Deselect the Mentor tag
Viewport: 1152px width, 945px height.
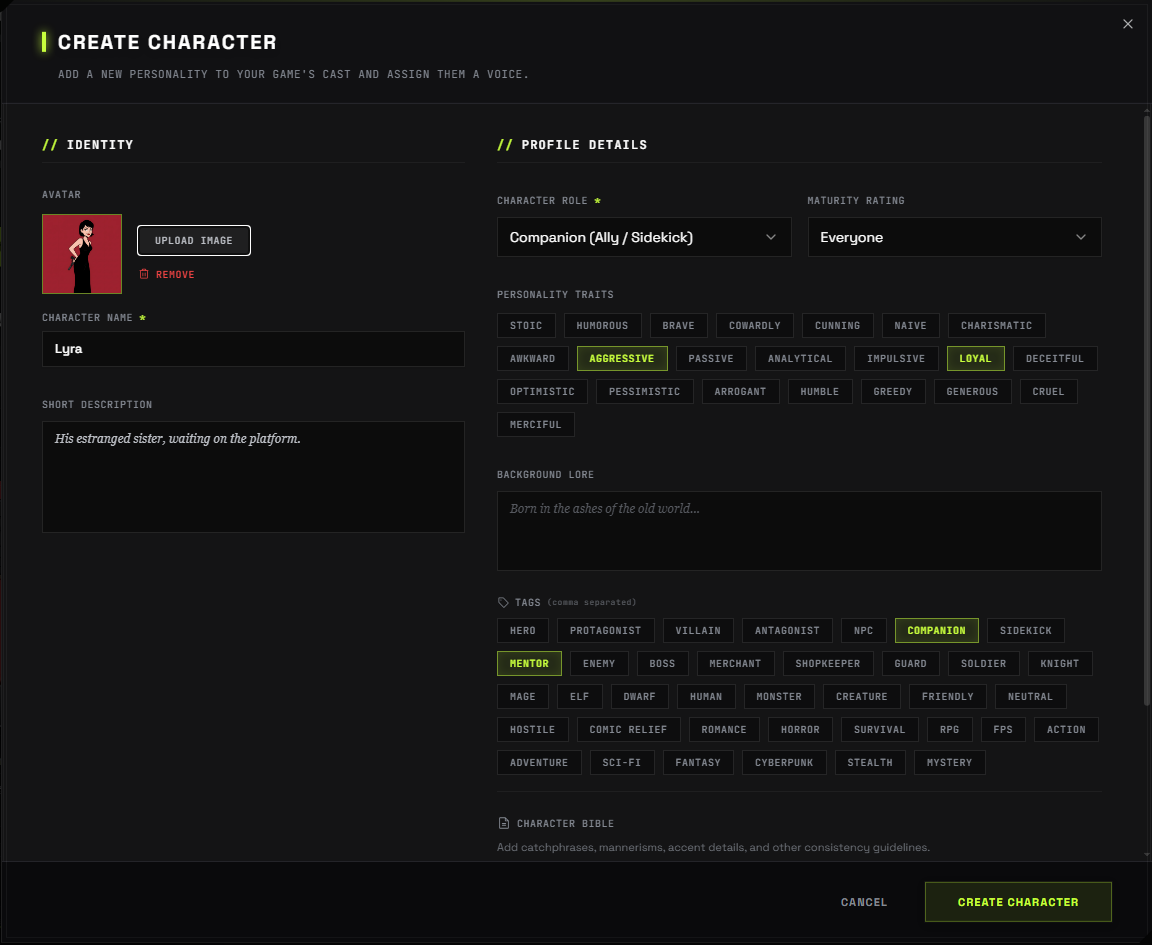click(529, 664)
